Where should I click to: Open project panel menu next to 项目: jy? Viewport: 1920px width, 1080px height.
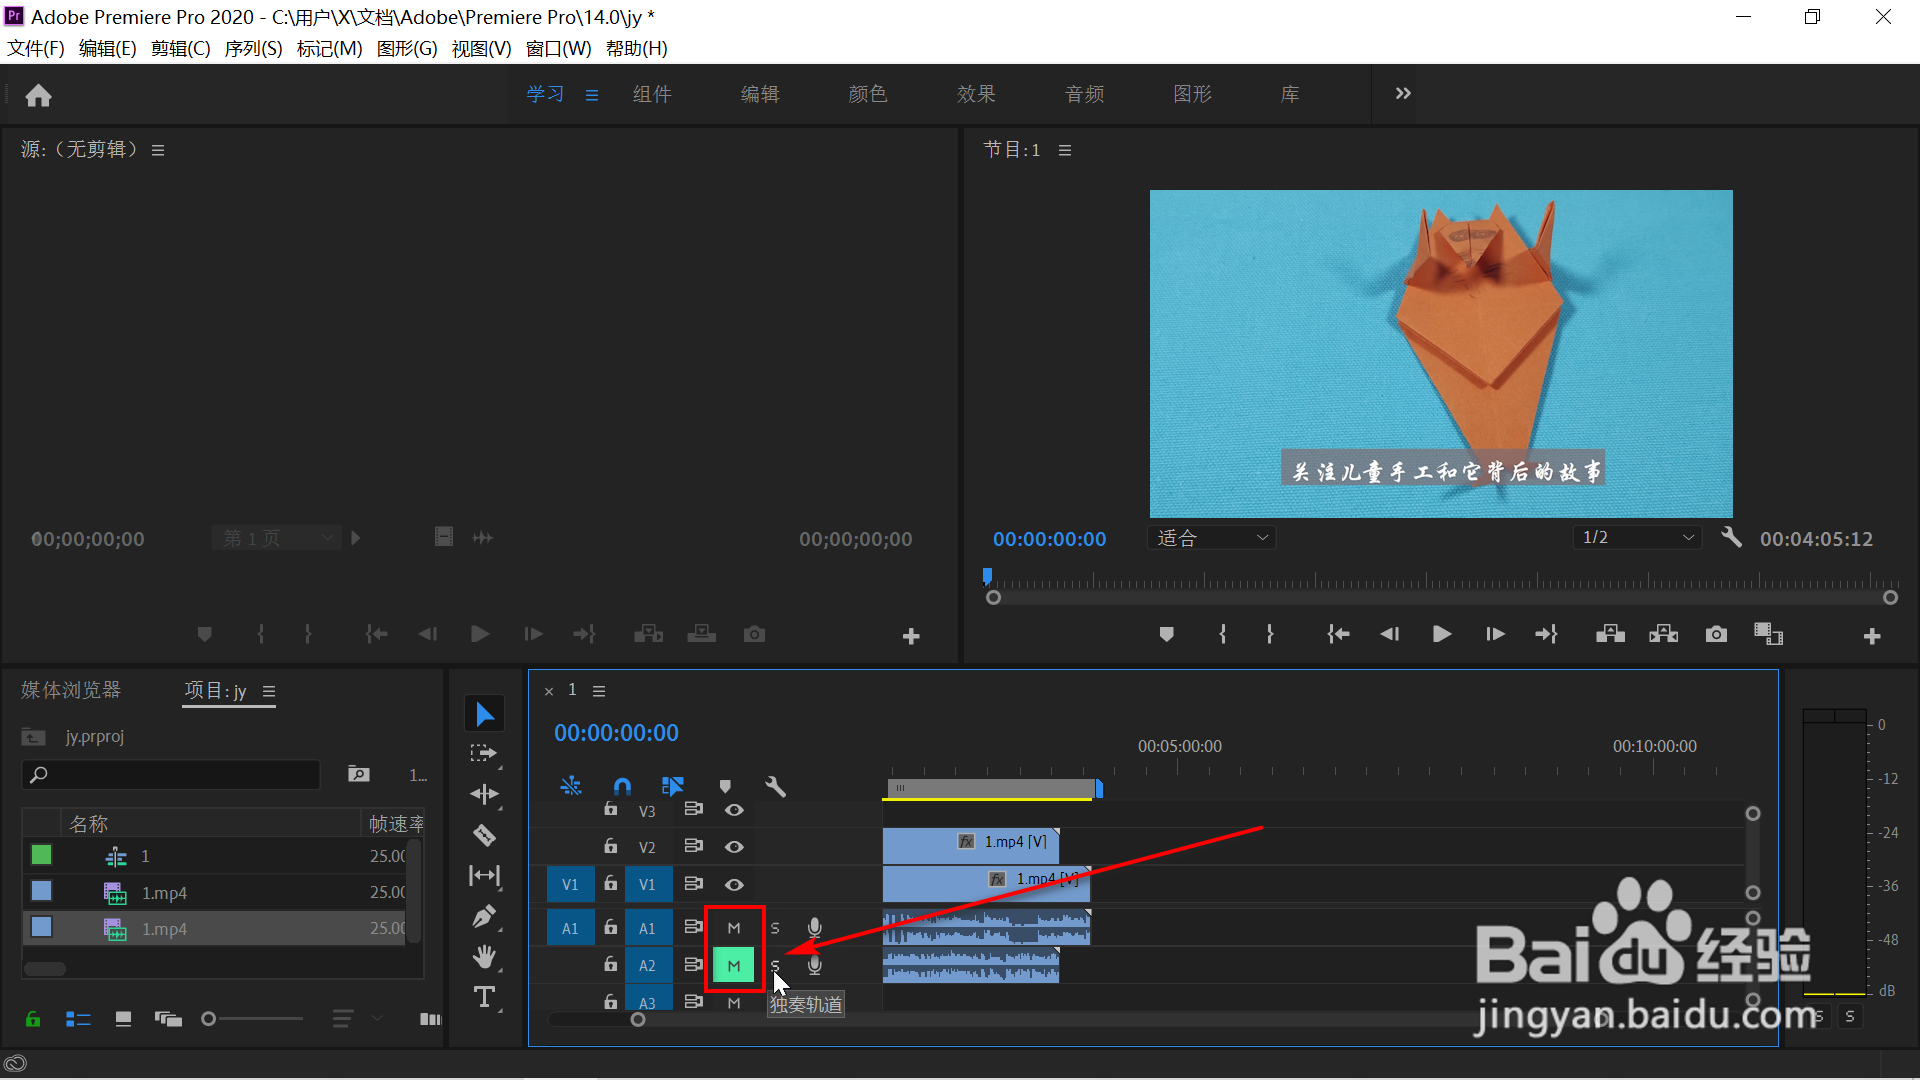[x=269, y=691]
